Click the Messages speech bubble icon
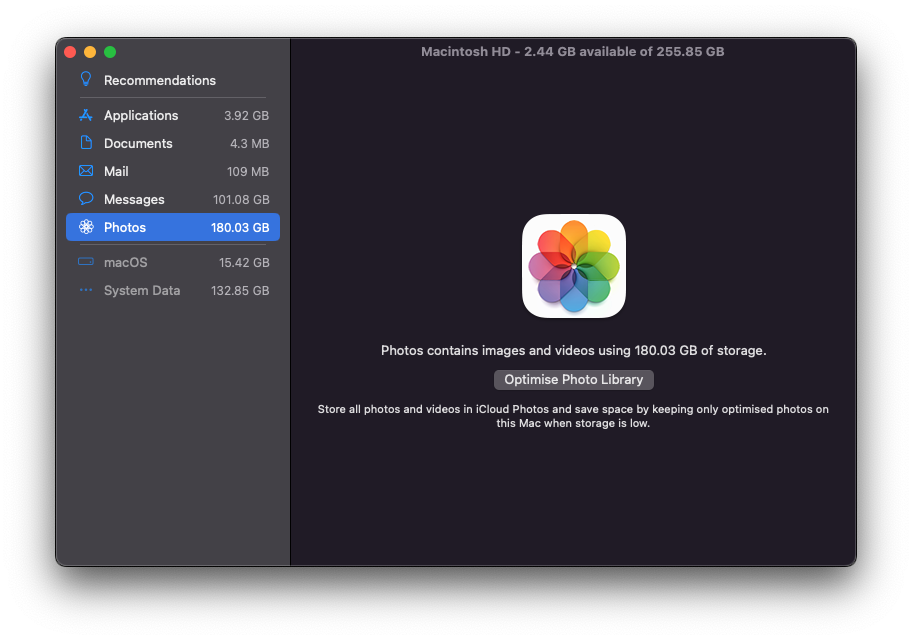Image resolution: width=912 pixels, height=640 pixels. [x=86, y=198]
